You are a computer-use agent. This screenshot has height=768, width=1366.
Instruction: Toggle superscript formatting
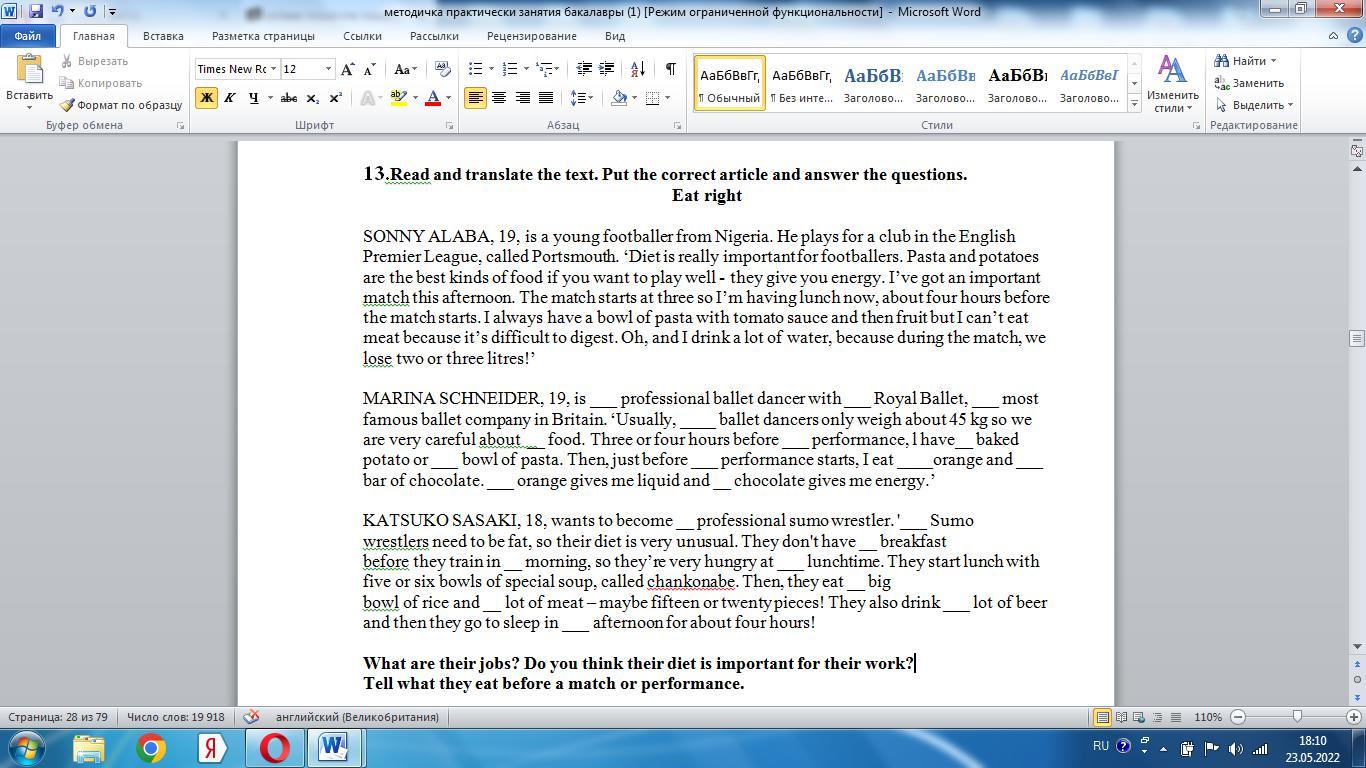(335, 98)
